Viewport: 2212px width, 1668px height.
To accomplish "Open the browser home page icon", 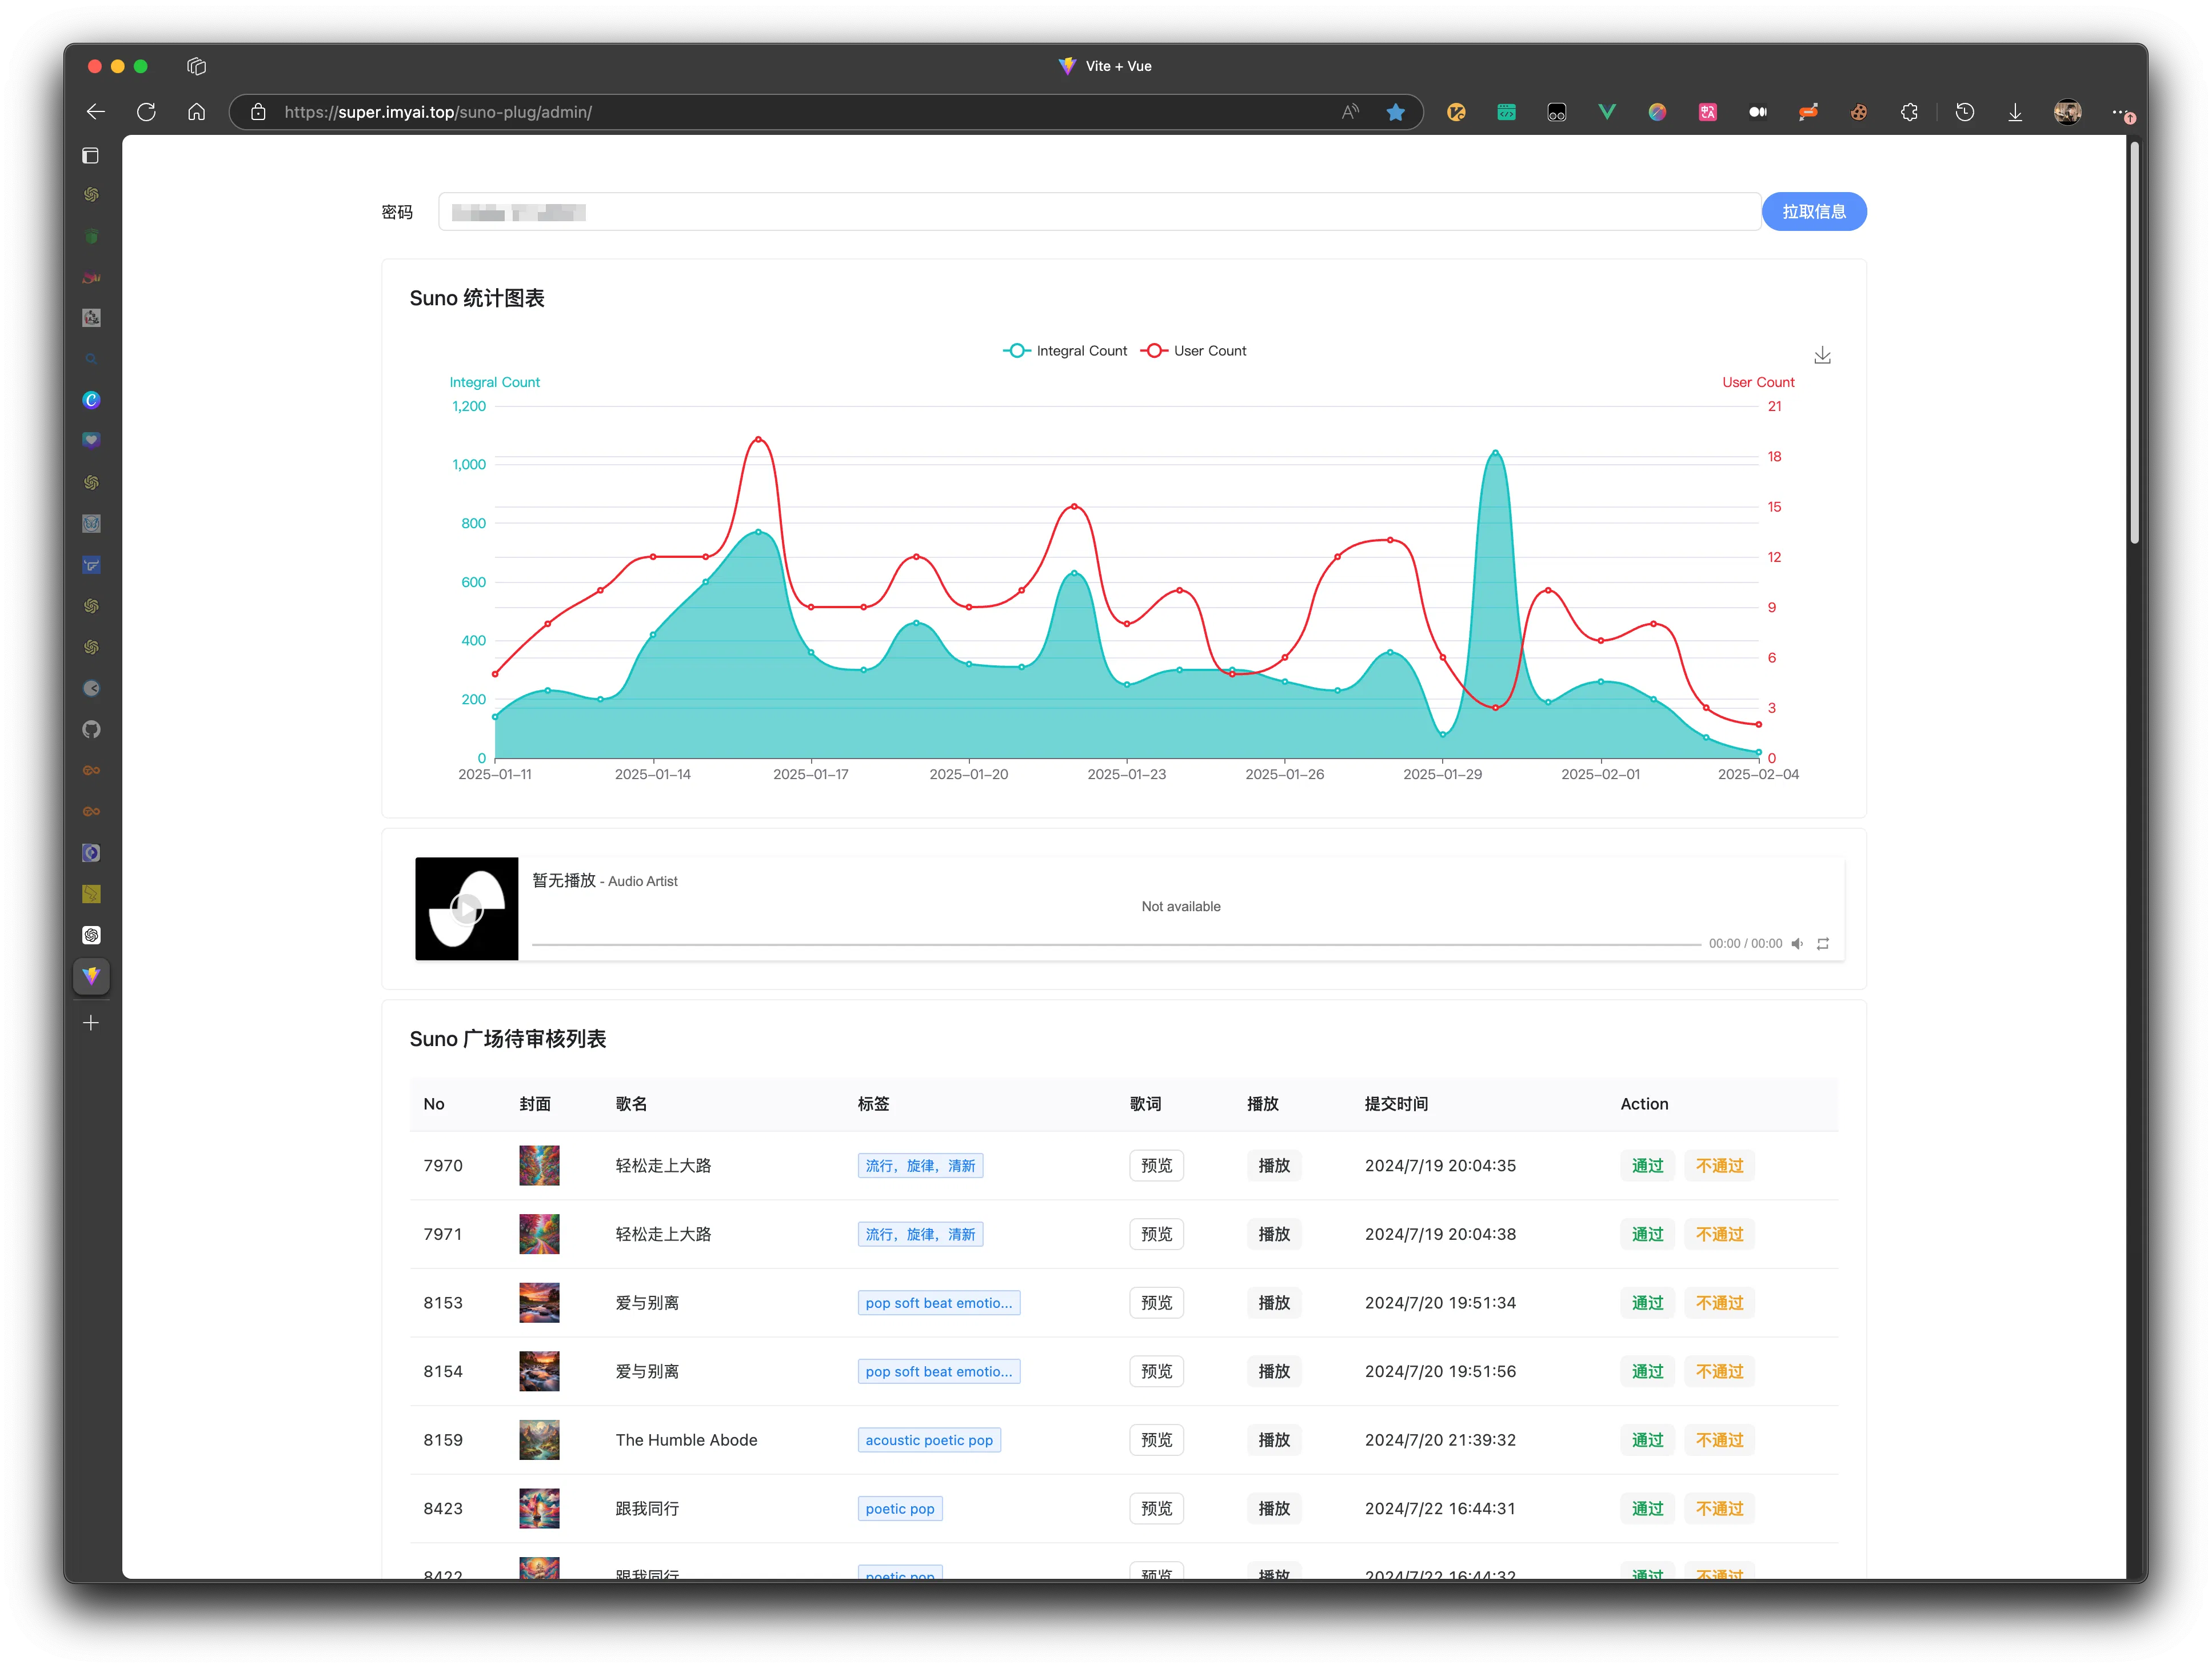I will [197, 112].
